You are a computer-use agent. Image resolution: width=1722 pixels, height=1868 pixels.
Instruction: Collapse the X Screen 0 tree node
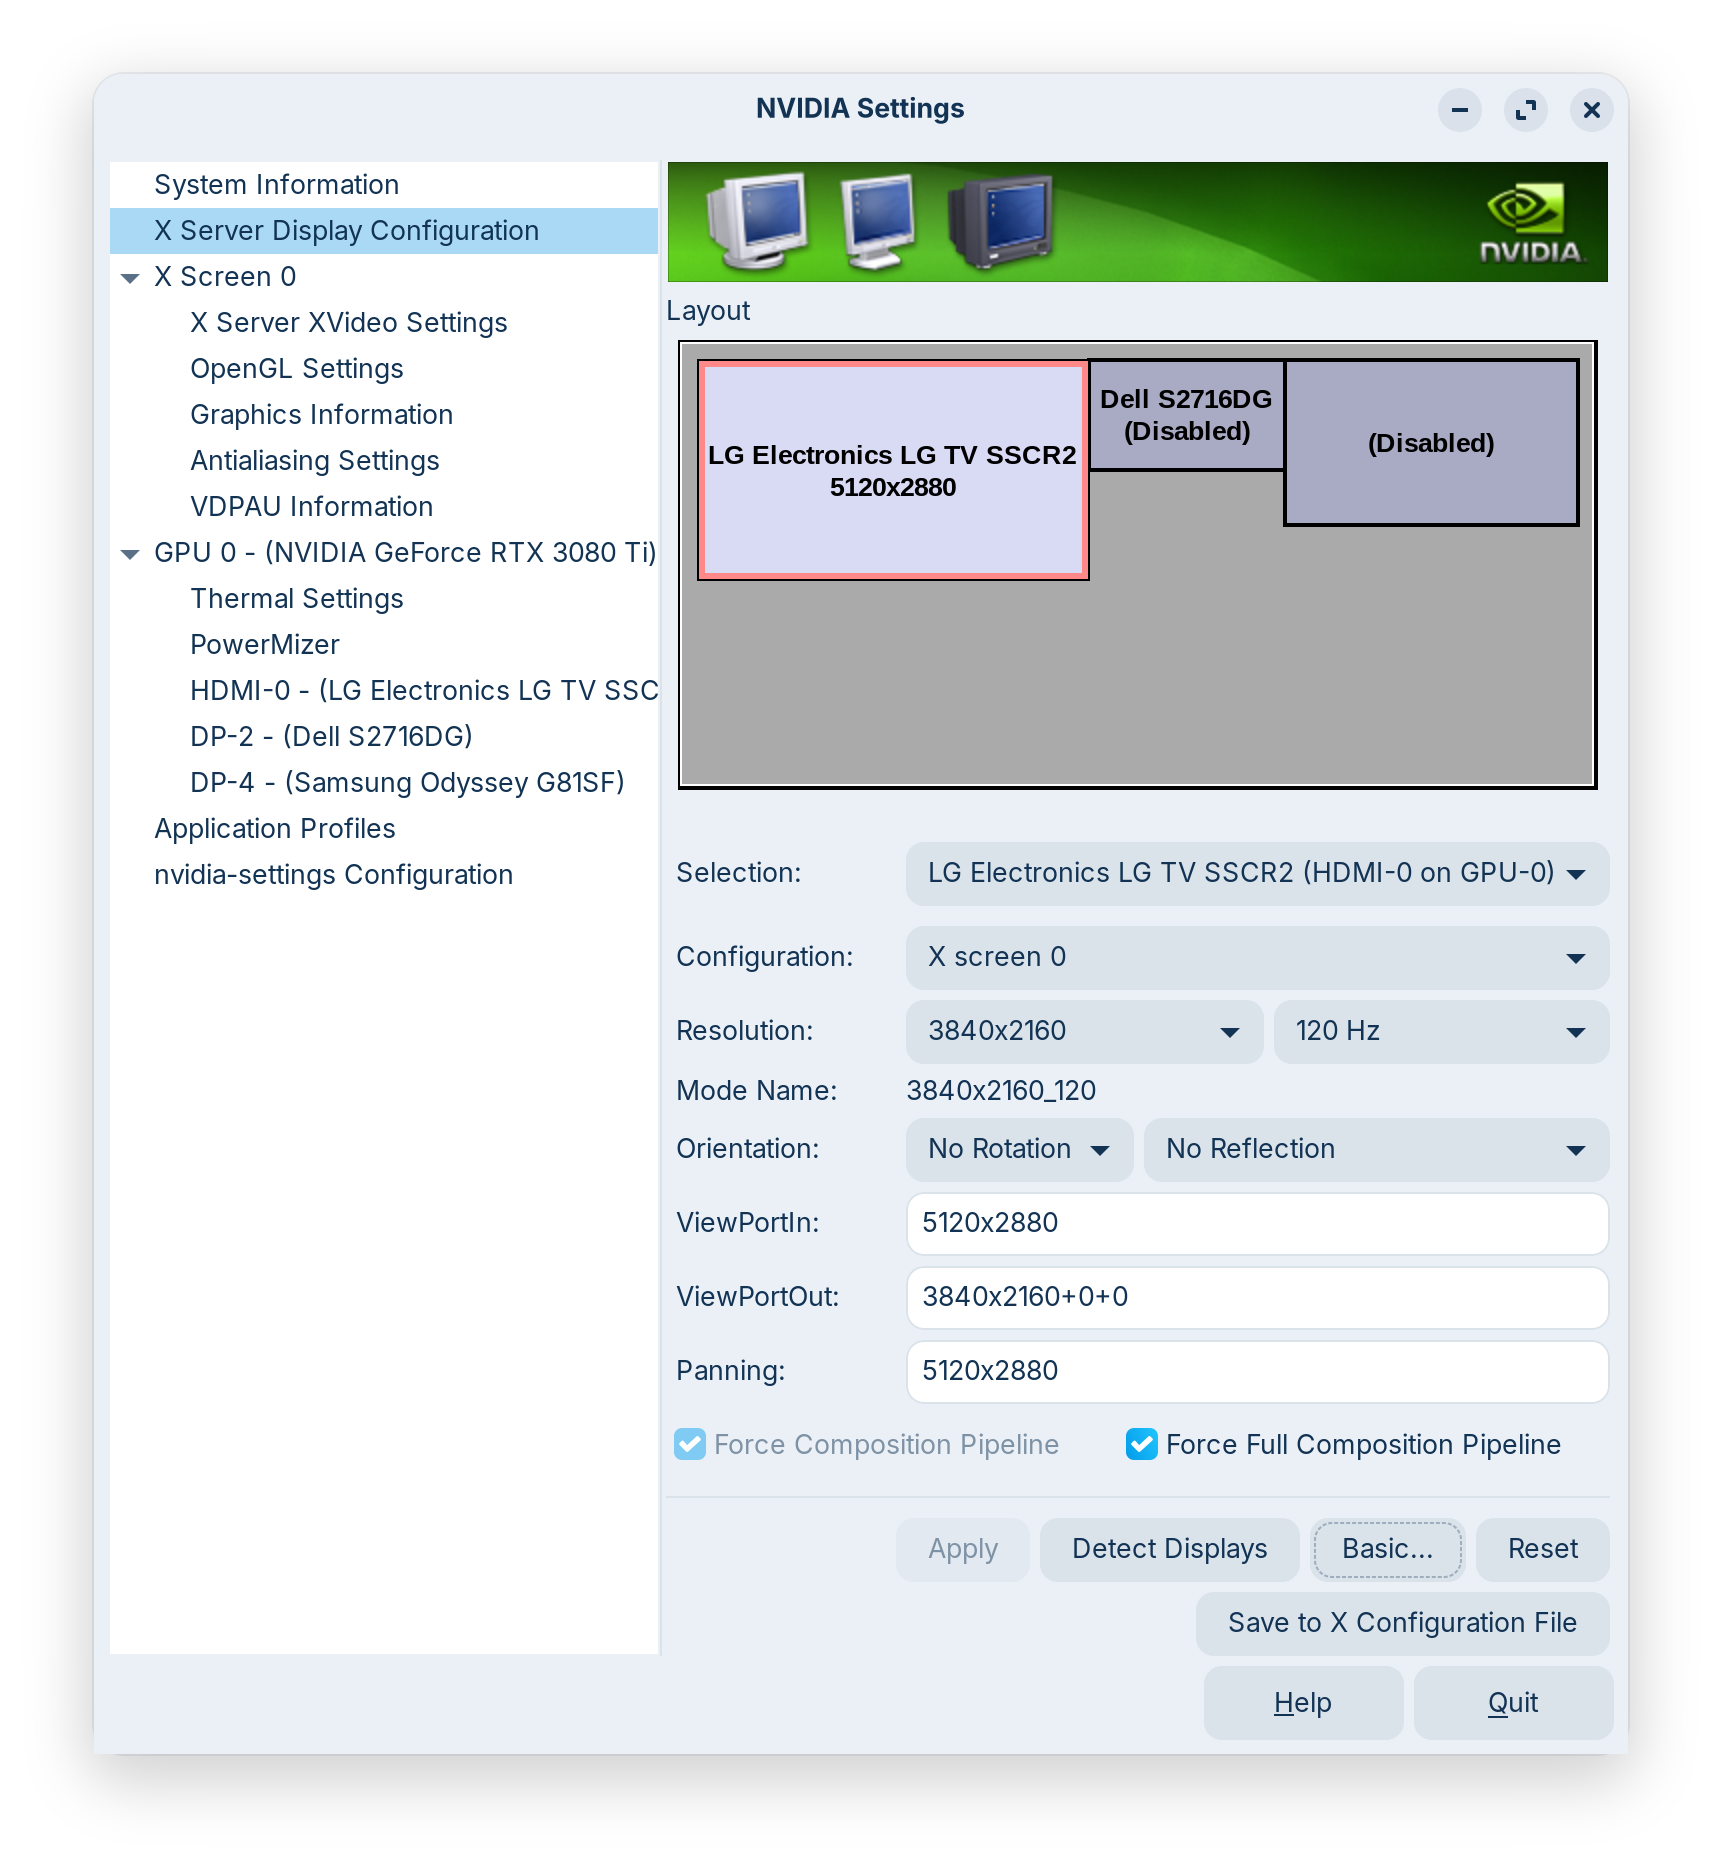point(130,278)
